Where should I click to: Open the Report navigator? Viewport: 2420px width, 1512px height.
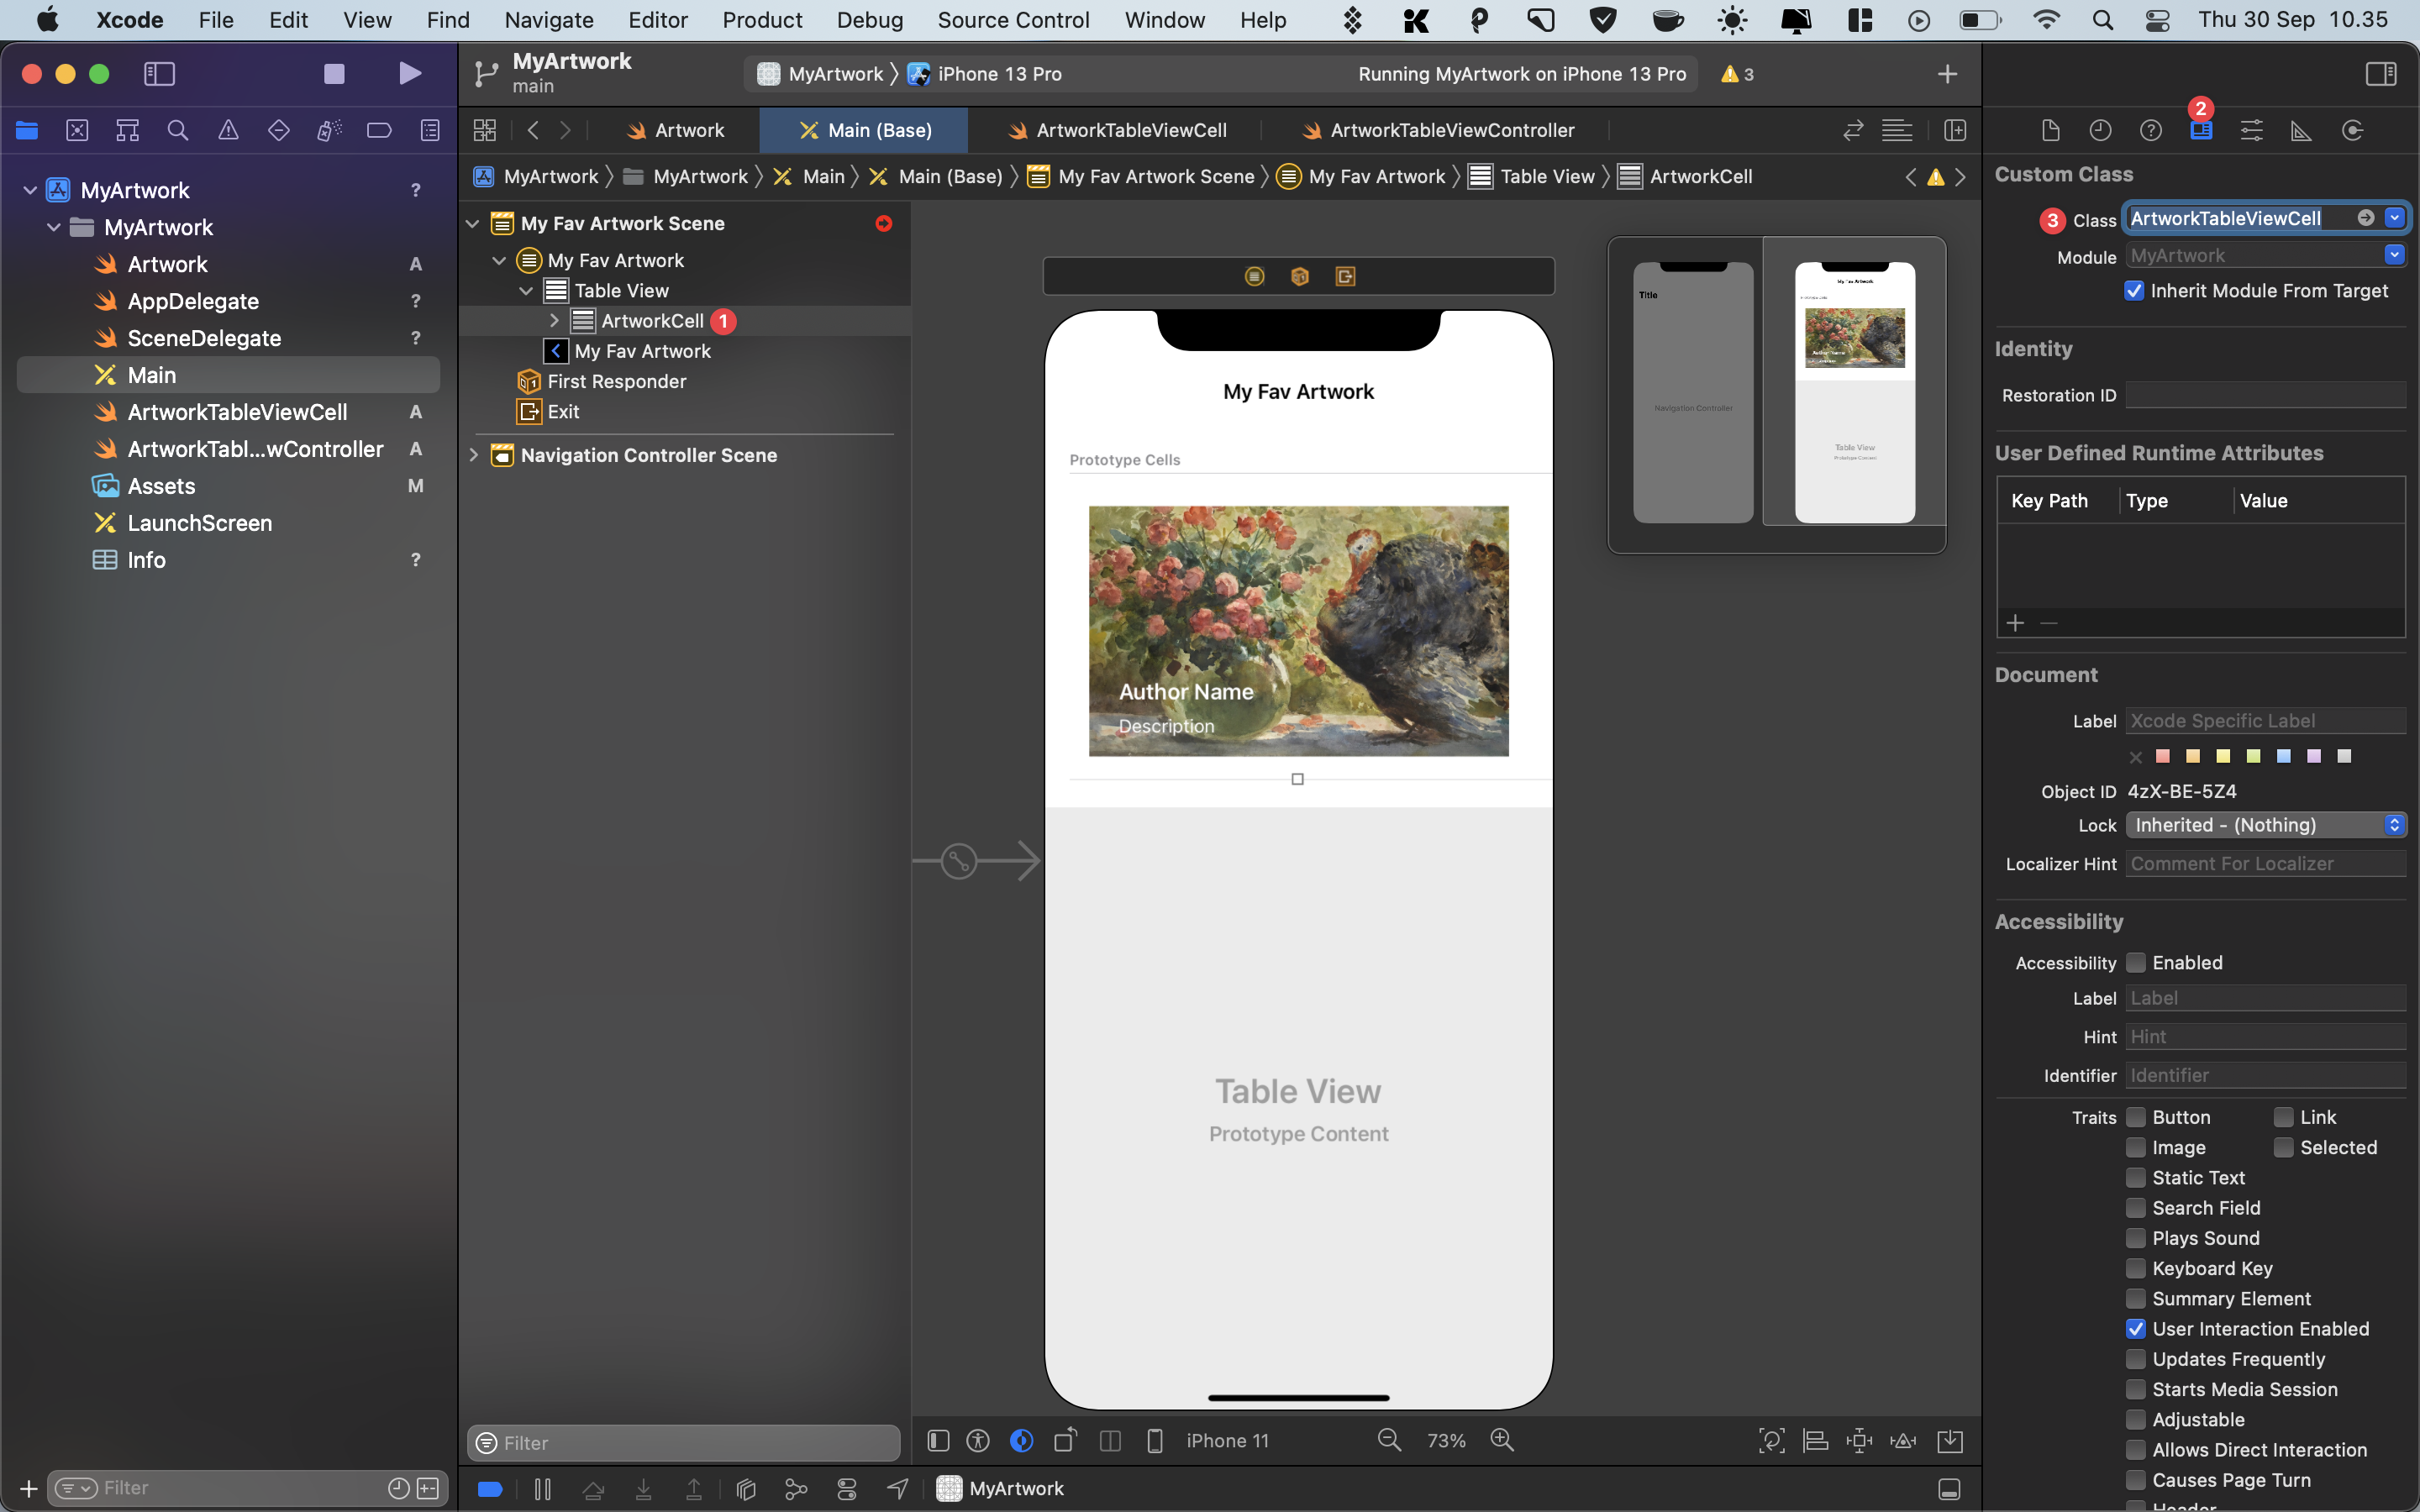coord(430,130)
